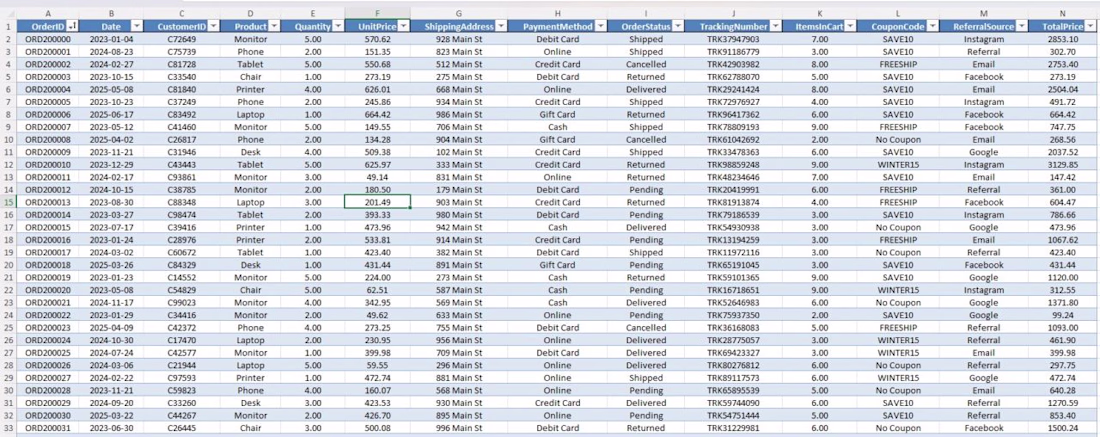Select address cell 668 Main St

459,89
